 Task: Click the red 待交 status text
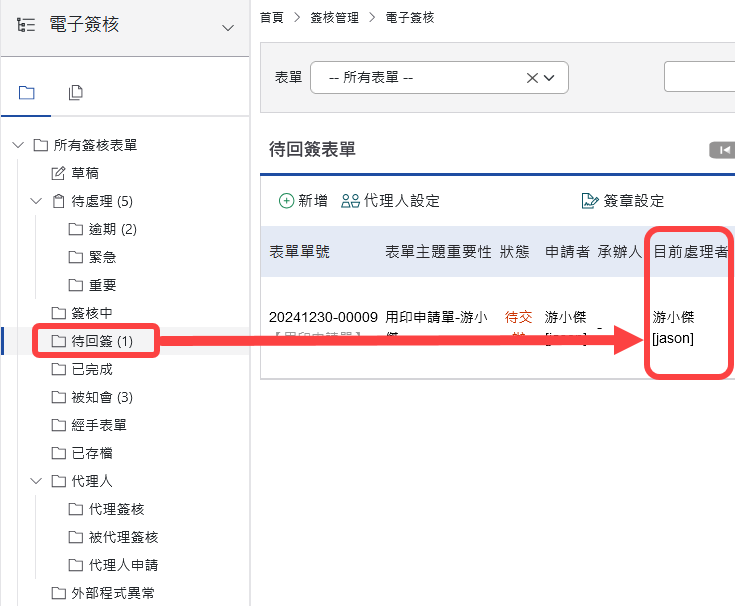click(x=518, y=317)
